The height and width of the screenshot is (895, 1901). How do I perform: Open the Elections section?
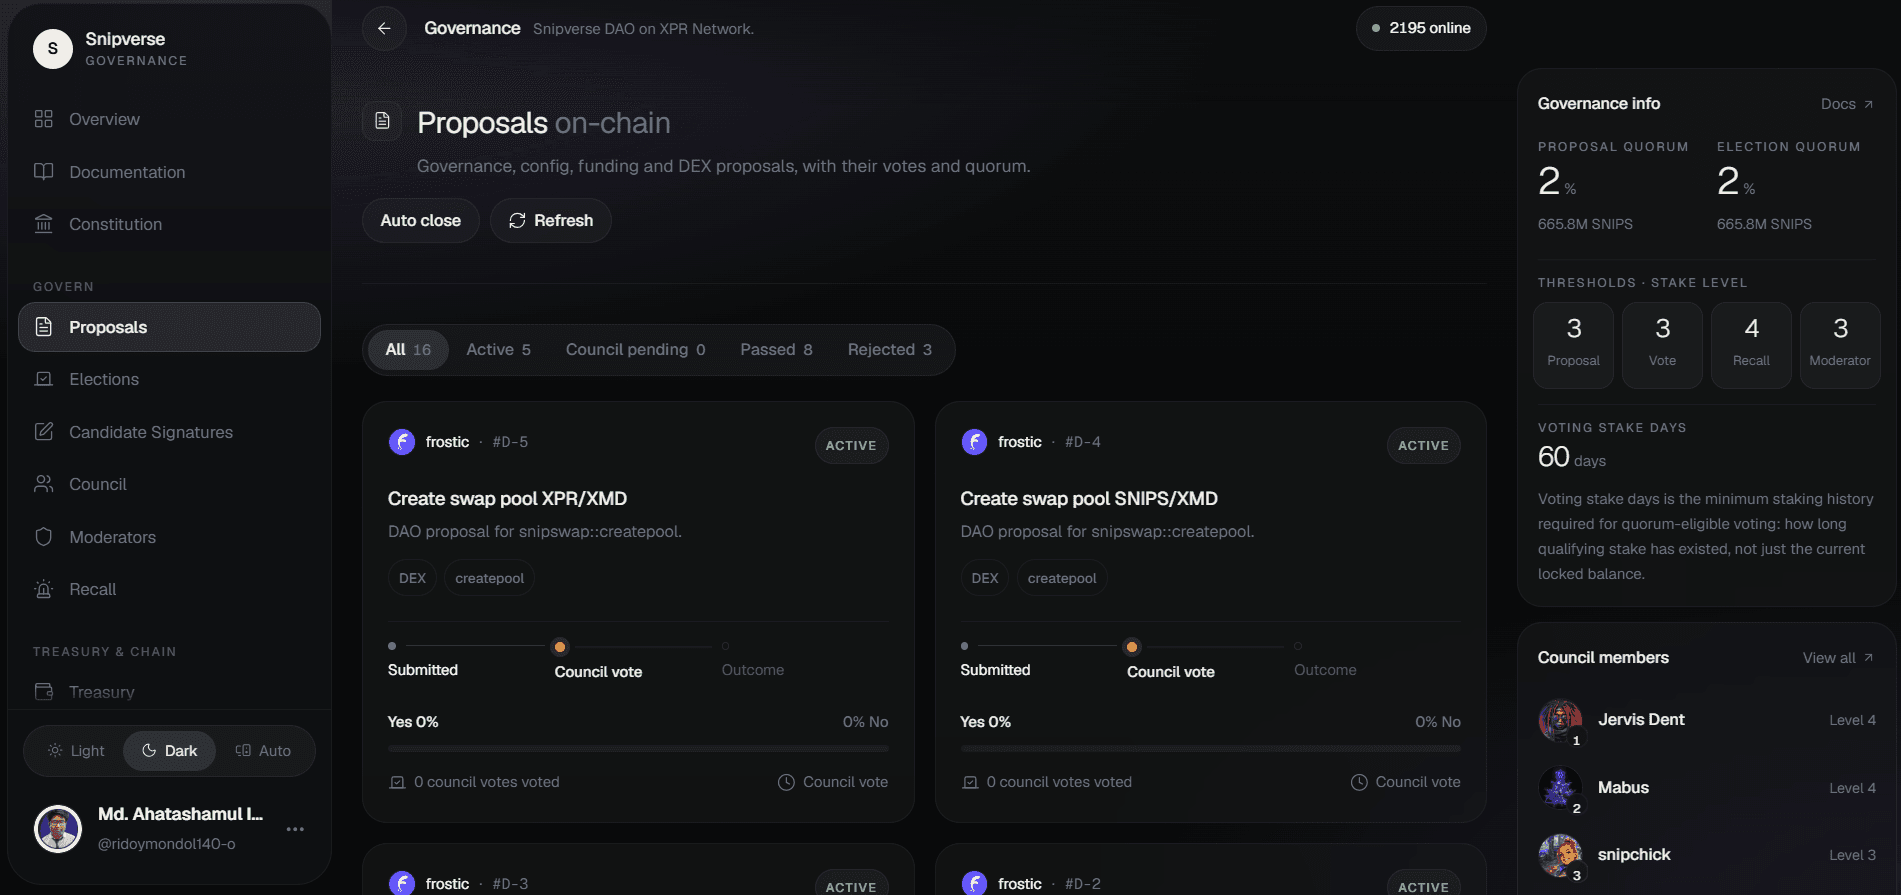tap(169, 379)
